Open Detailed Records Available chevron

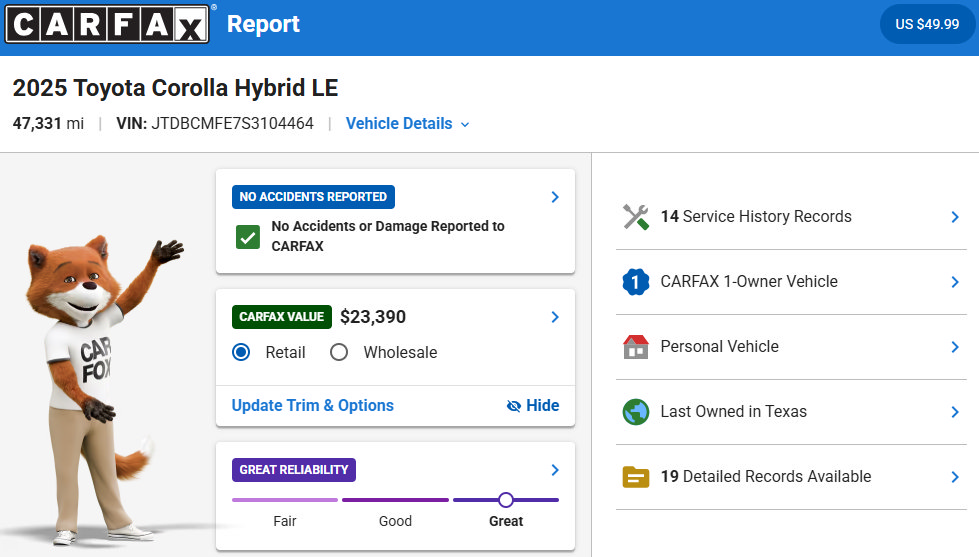[x=955, y=477]
